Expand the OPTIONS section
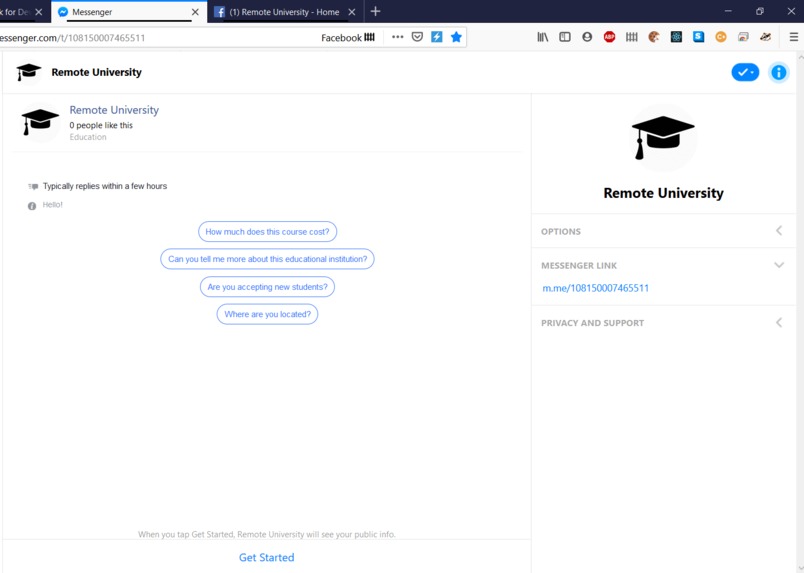This screenshot has height=573, width=804. click(664, 231)
